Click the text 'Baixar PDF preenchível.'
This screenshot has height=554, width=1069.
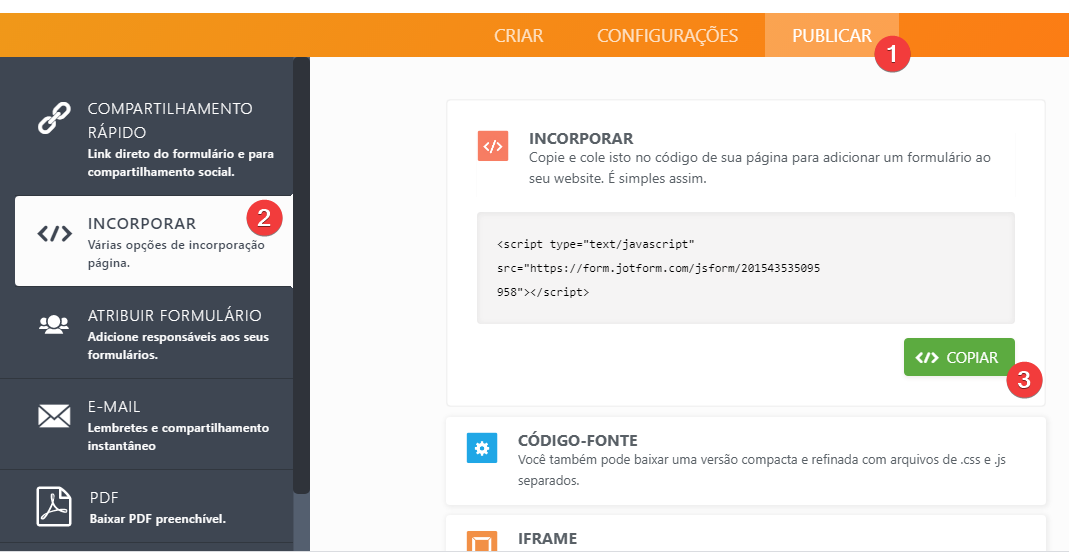[x=157, y=519]
